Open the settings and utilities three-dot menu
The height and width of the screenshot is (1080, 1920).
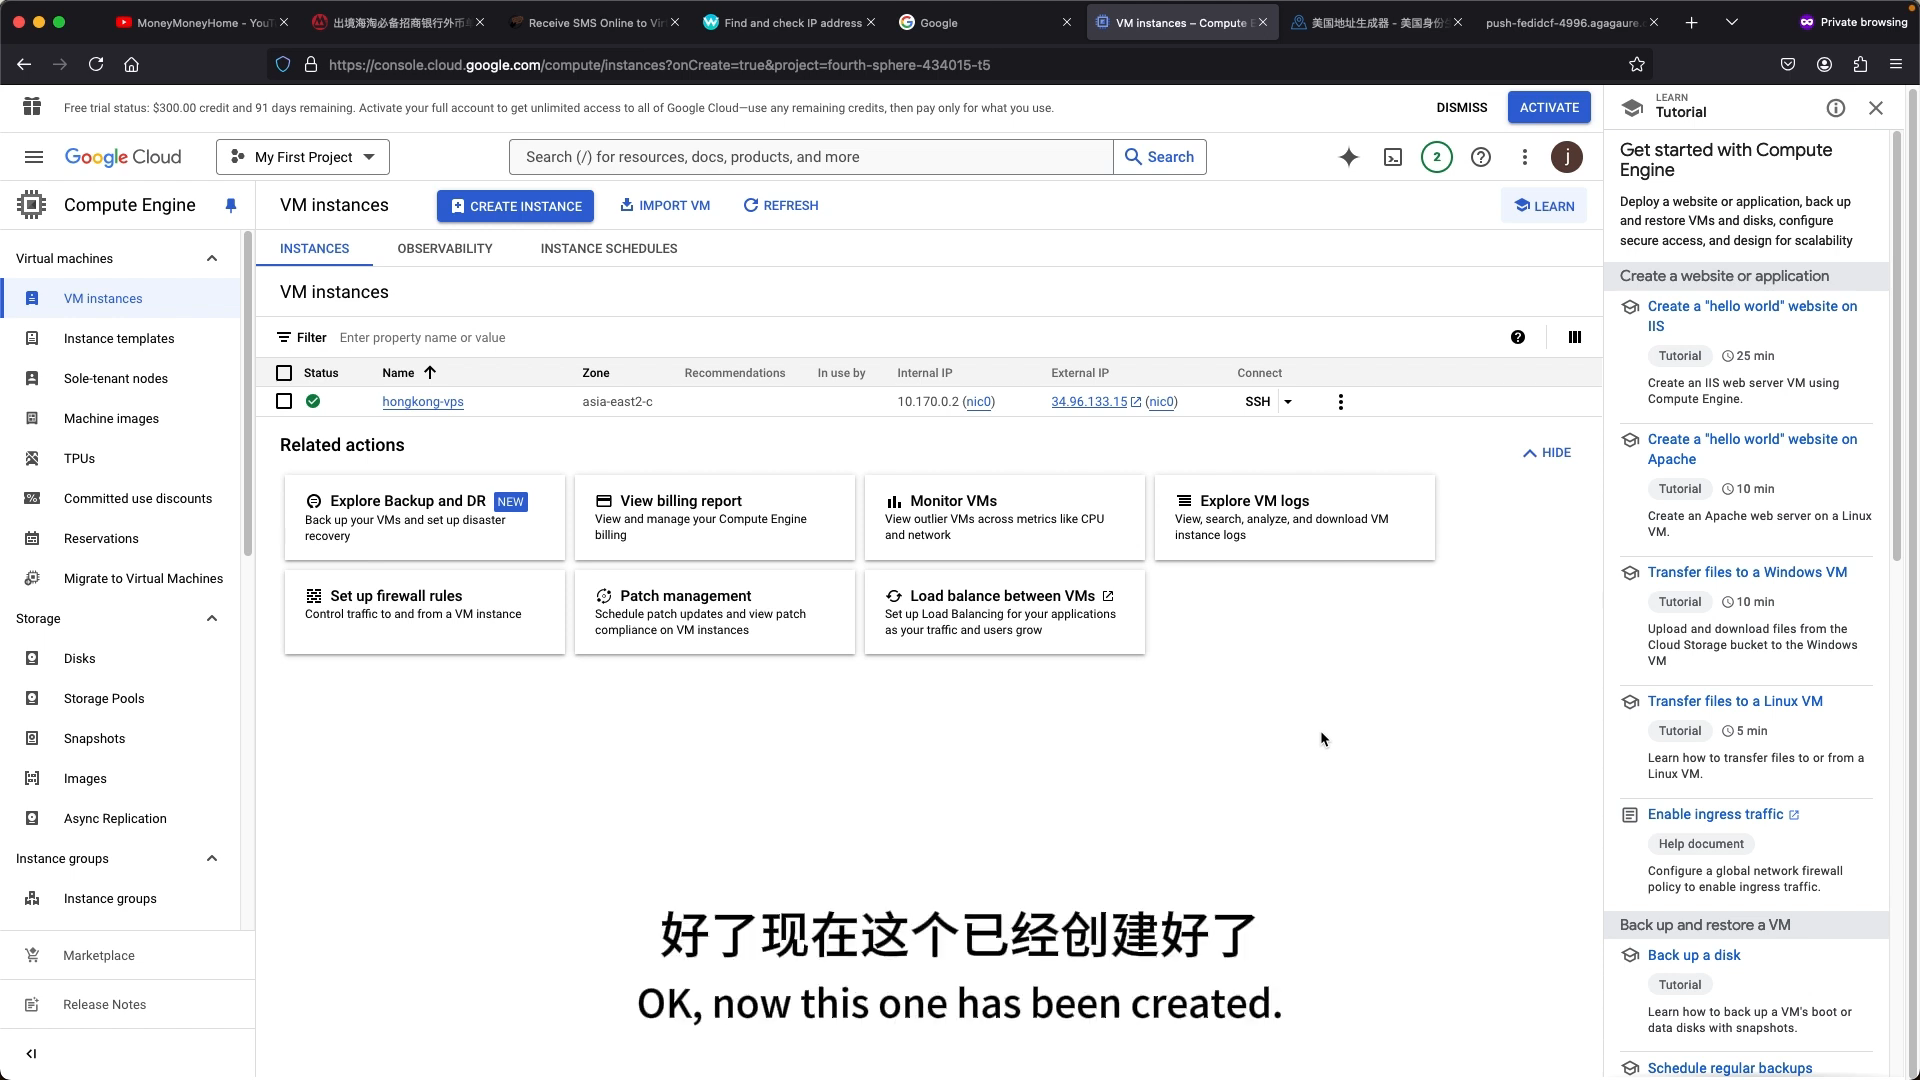1525,157
